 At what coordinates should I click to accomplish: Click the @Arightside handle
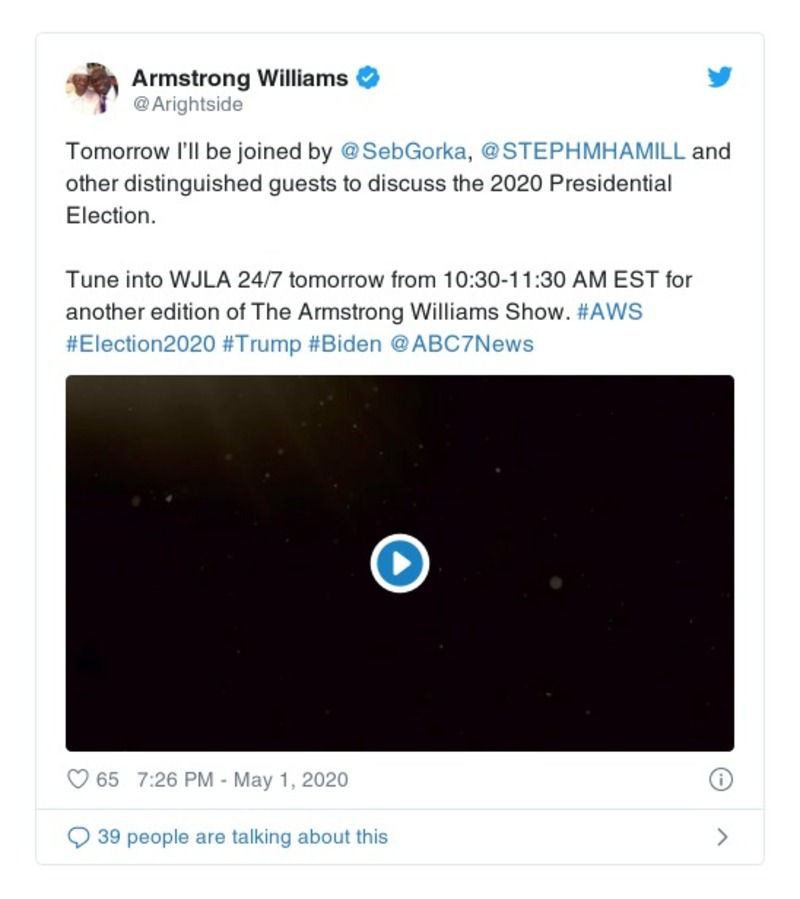188,104
